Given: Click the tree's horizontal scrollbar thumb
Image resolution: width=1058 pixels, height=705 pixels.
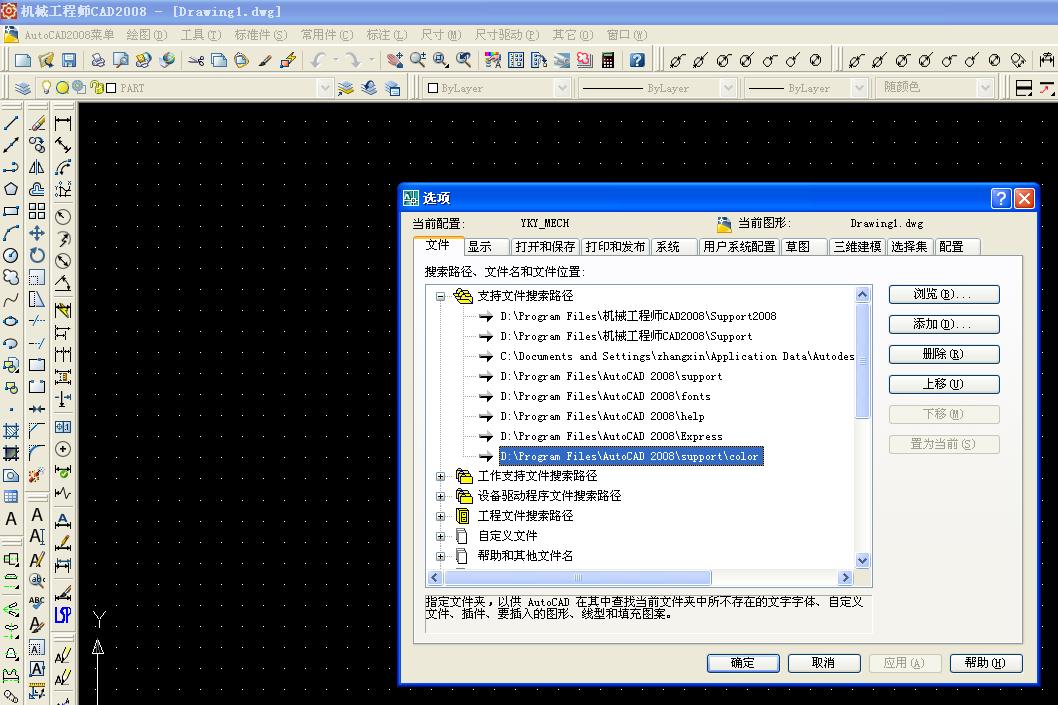Looking at the screenshot, I should click(578, 577).
